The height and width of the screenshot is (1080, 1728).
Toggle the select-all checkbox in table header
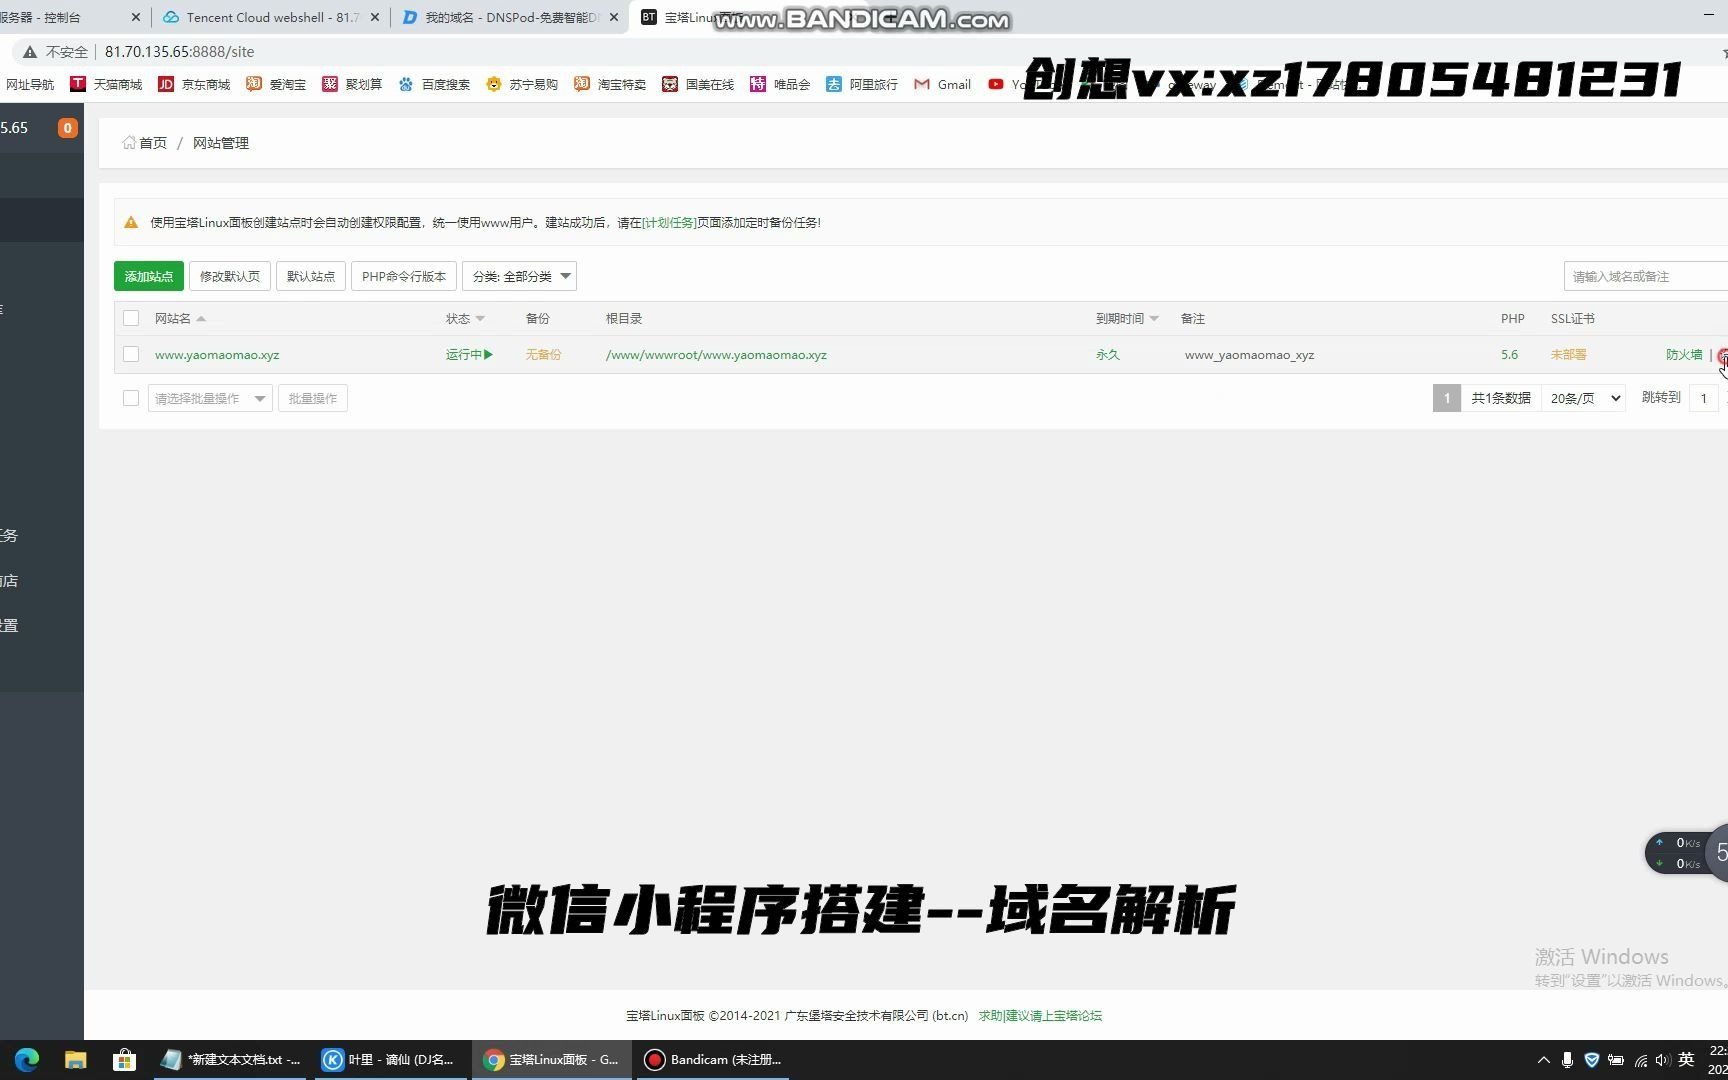131,318
